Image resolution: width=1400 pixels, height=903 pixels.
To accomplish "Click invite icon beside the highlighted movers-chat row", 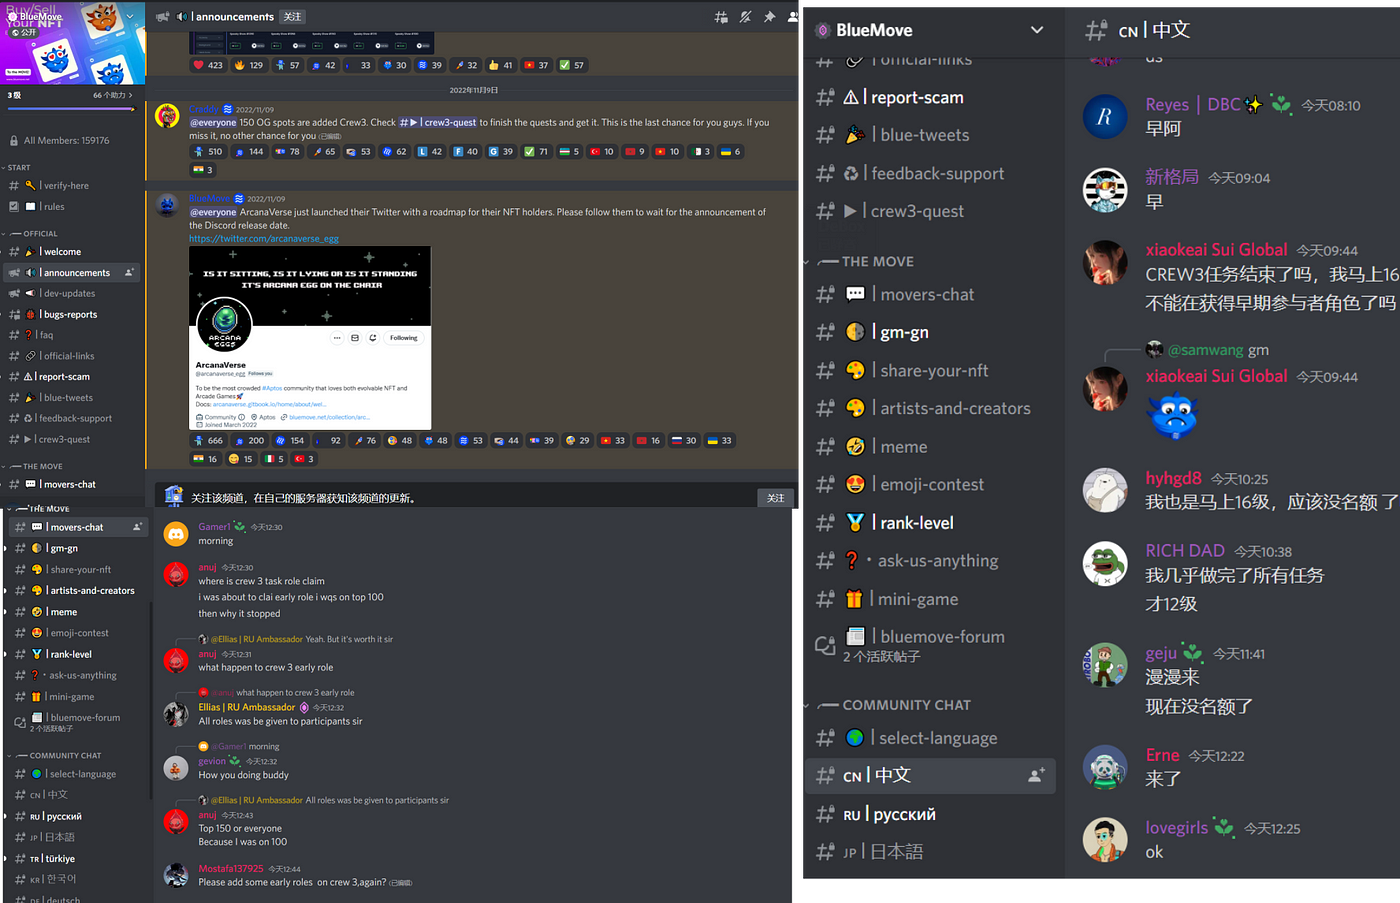I will pyautogui.click(x=137, y=527).
